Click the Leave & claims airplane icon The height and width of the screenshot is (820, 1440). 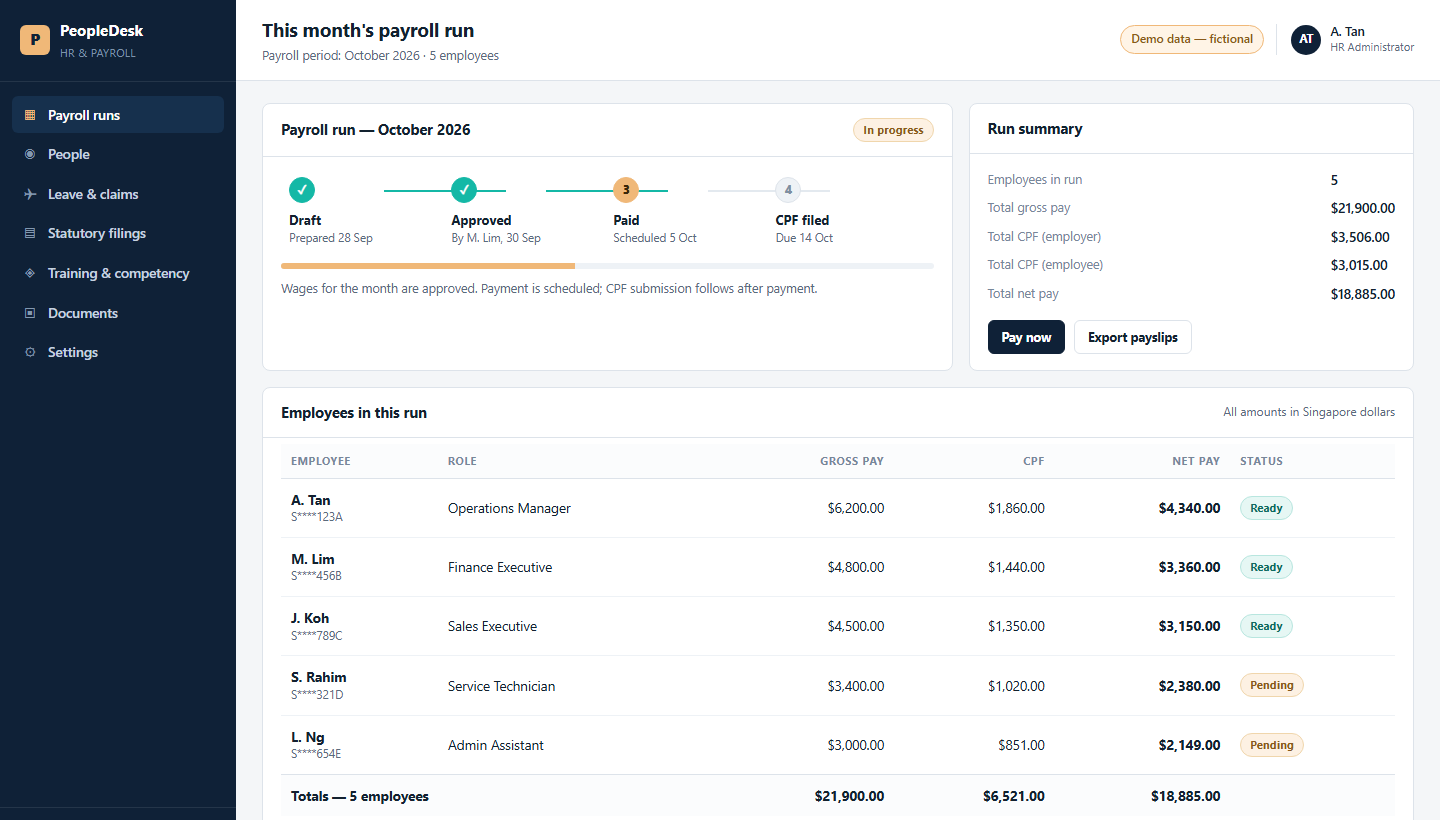pyautogui.click(x=30, y=194)
